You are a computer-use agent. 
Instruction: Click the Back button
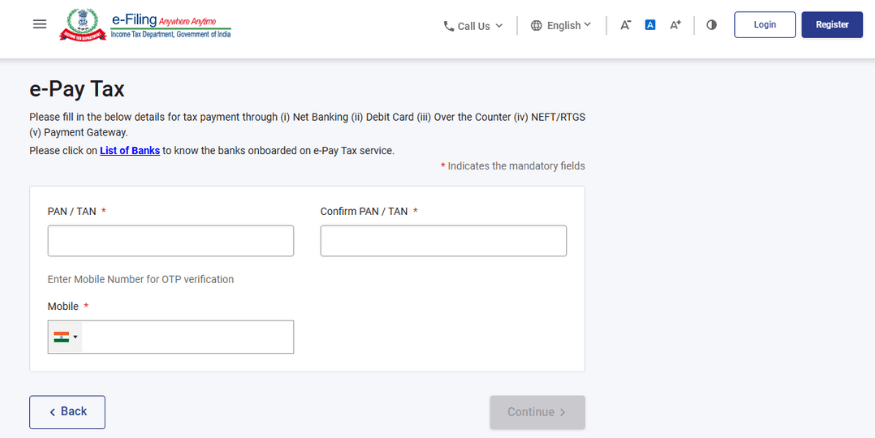pos(67,412)
